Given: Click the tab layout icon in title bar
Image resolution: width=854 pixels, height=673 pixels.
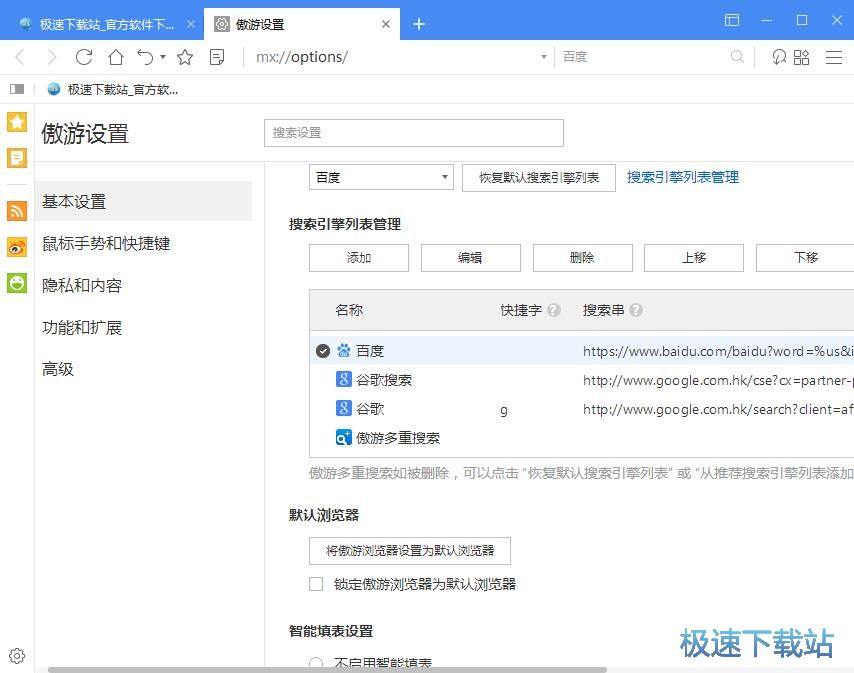Looking at the screenshot, I should point(732,21).
